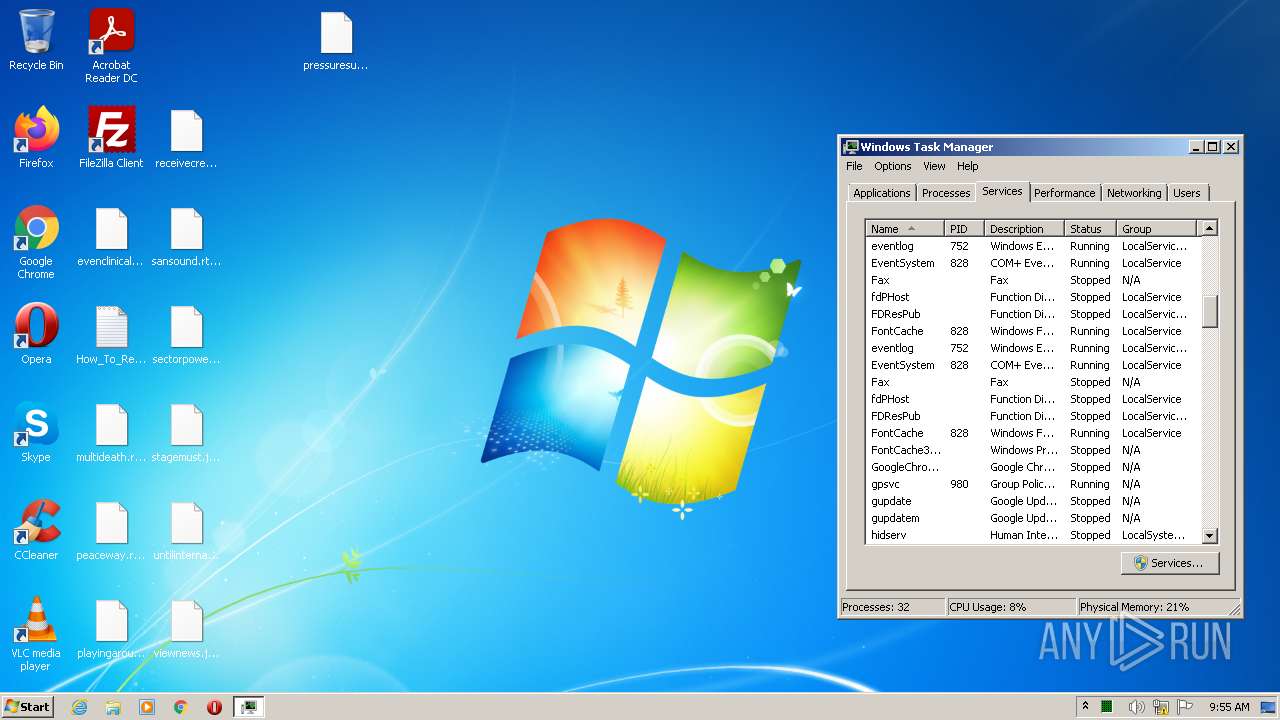Switch to the Users tab
1280x720 pixels.
coord(1187,193)
